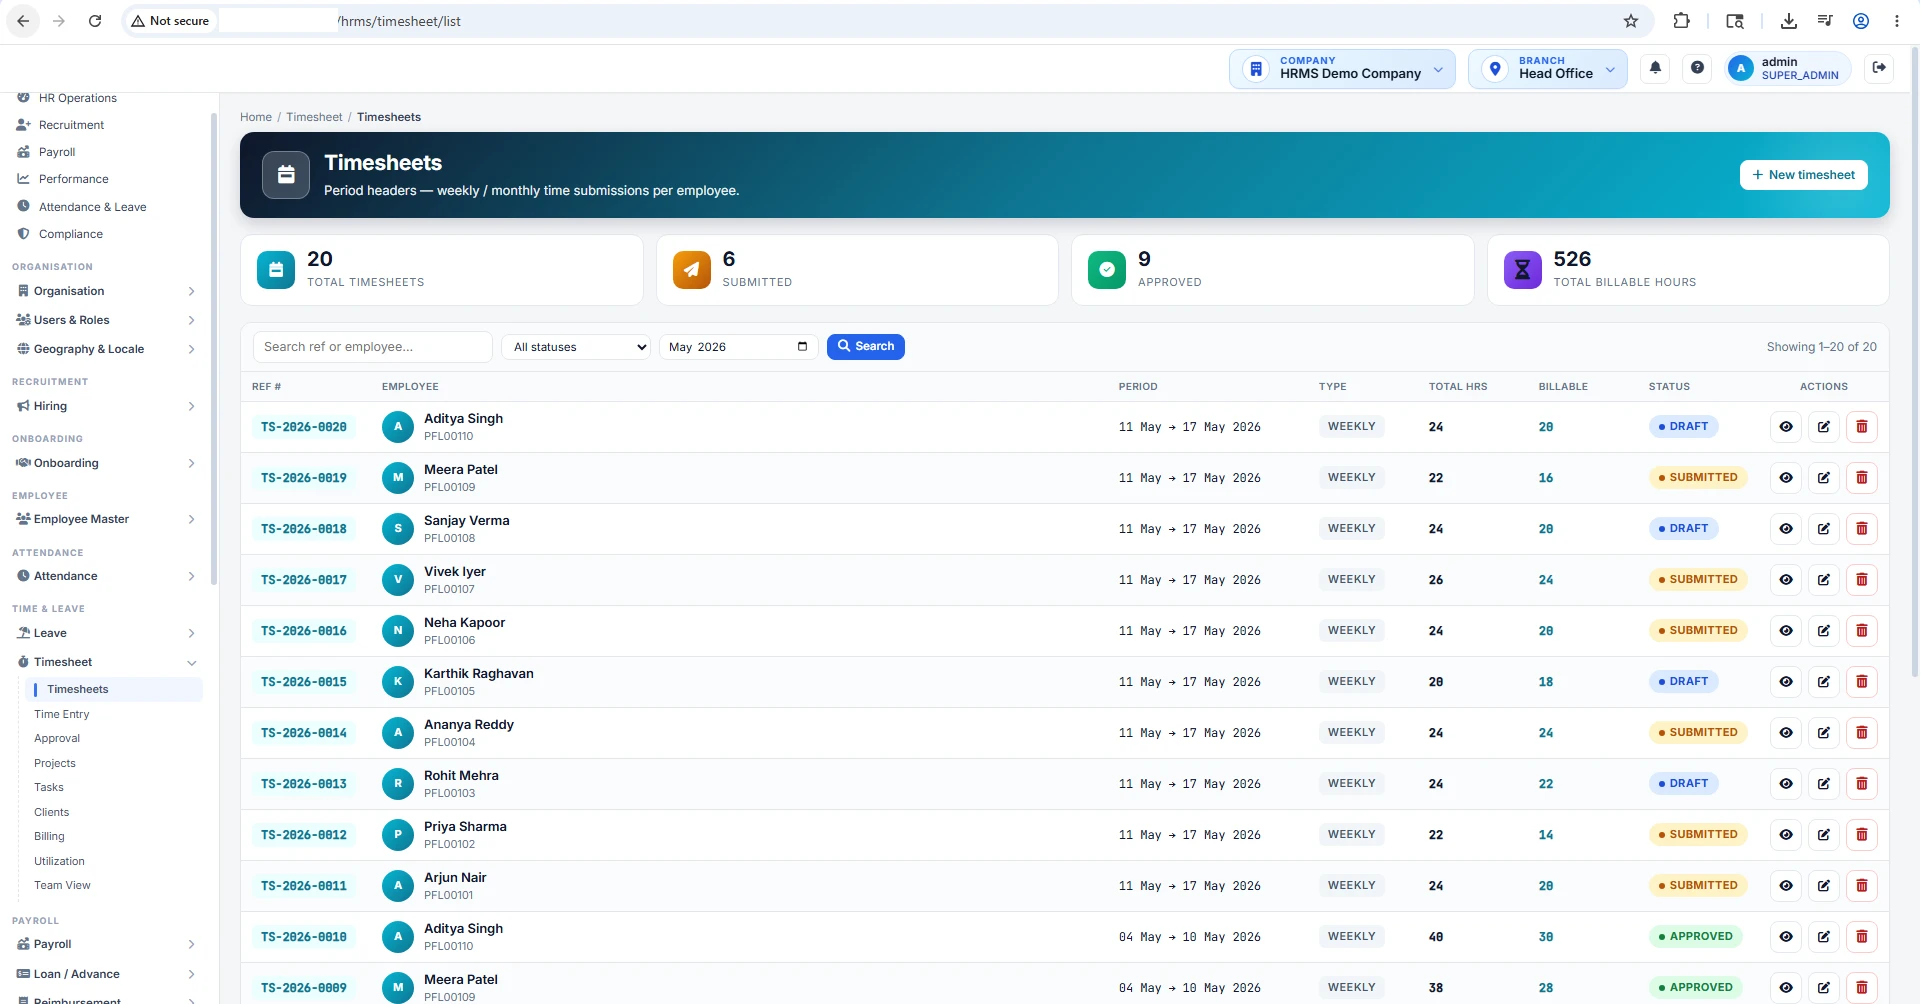Open Utilization submenu item
The width and height of the screenshot is (1922, 1004).
tap(59, 861)
